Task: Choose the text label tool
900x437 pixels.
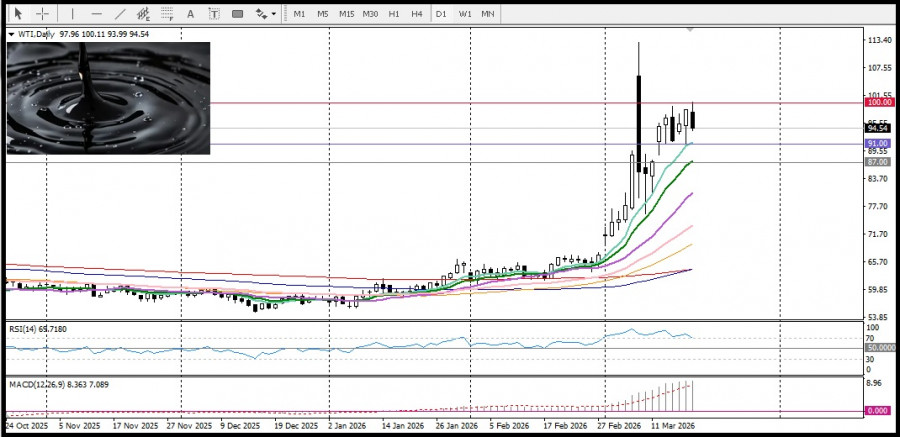Action: pos(213,14)
